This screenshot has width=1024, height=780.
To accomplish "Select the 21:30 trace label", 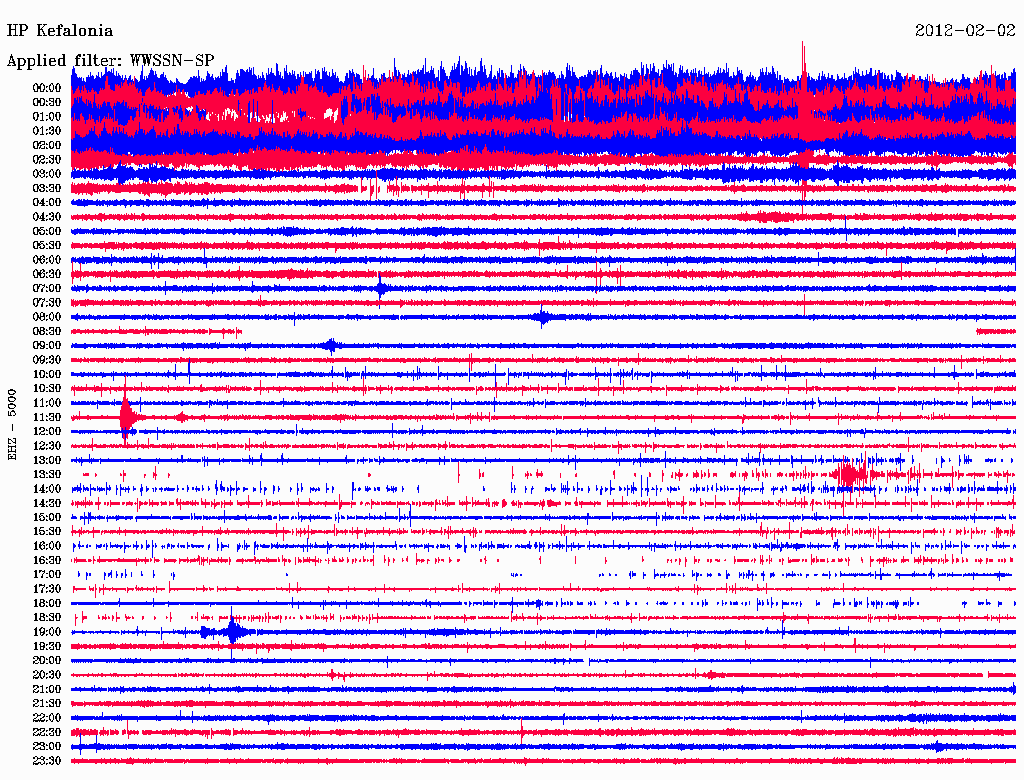I will click(x=46, y=704).
